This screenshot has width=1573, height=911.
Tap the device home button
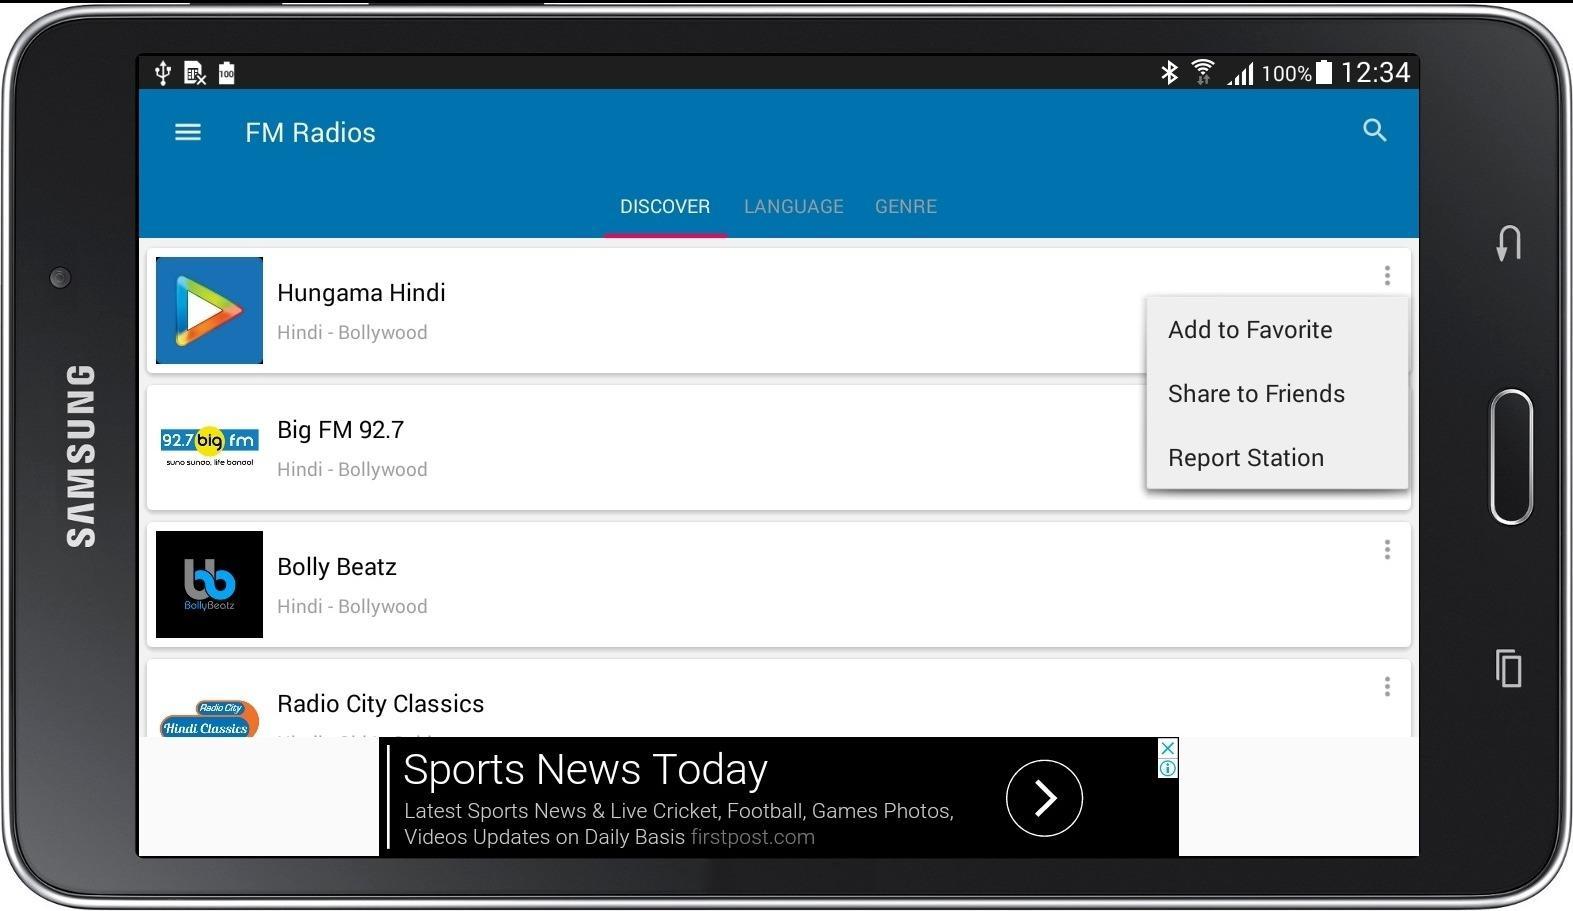tap(1511, 457)
